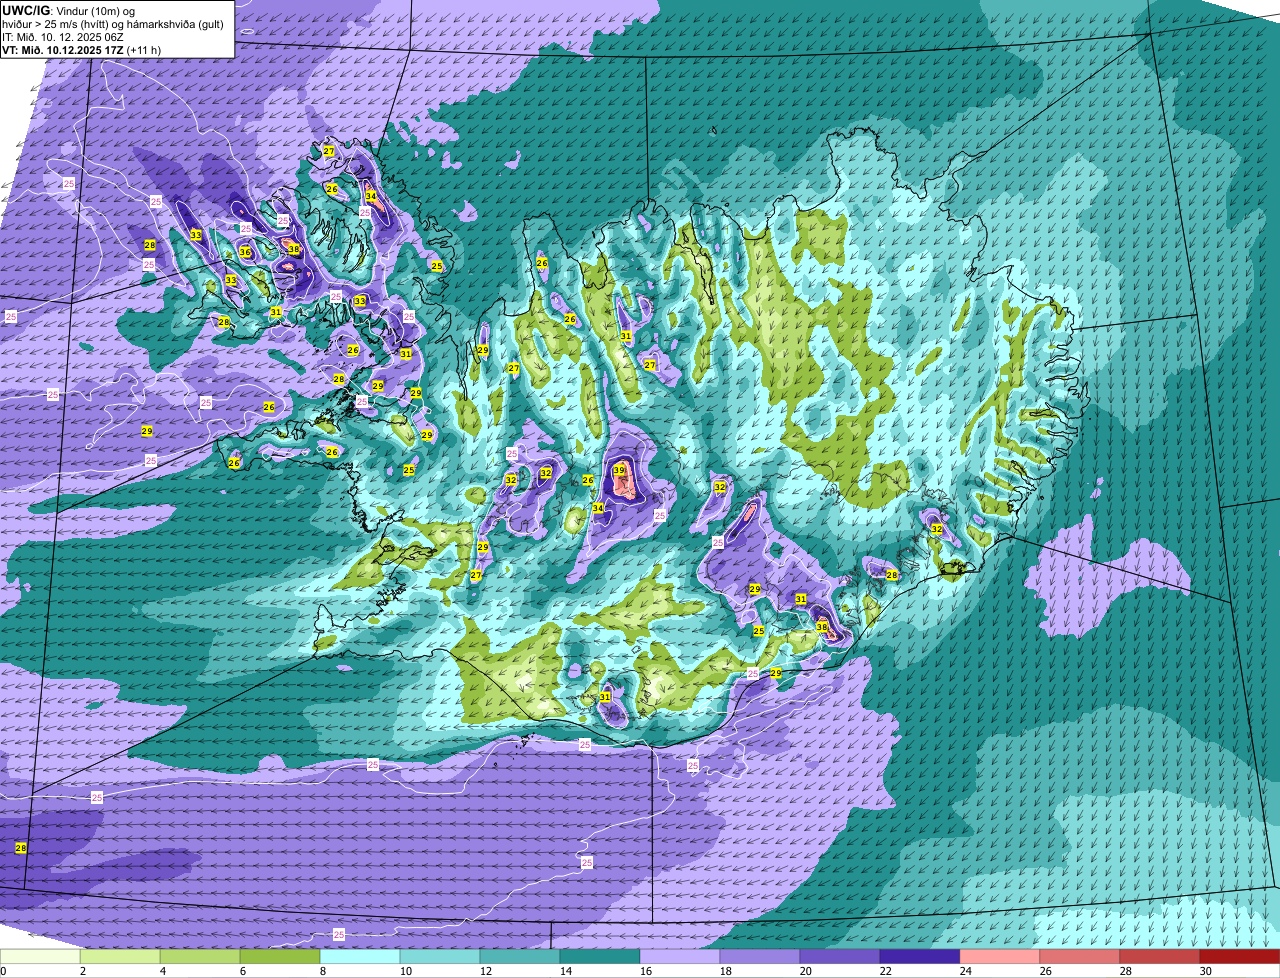Click the "IT: Mið. 10. 12. 2025 06Z" line
Image resolution: width=1280 pixels, height=978 pixels.
click(64, 36)
